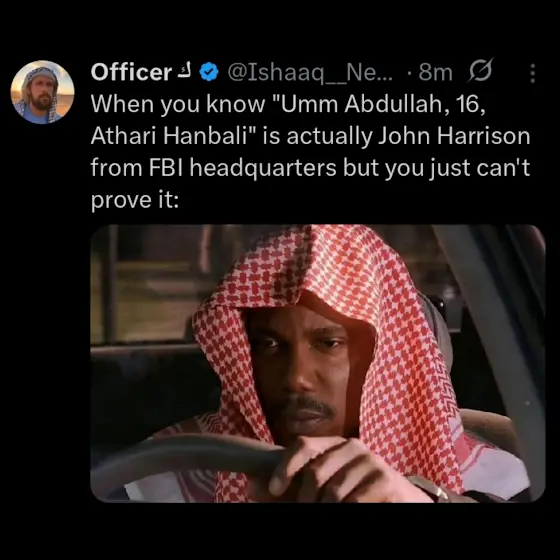Open the three-dot more options menu
The width and height of the screenshot is (560, 560).
click(532, 73)
